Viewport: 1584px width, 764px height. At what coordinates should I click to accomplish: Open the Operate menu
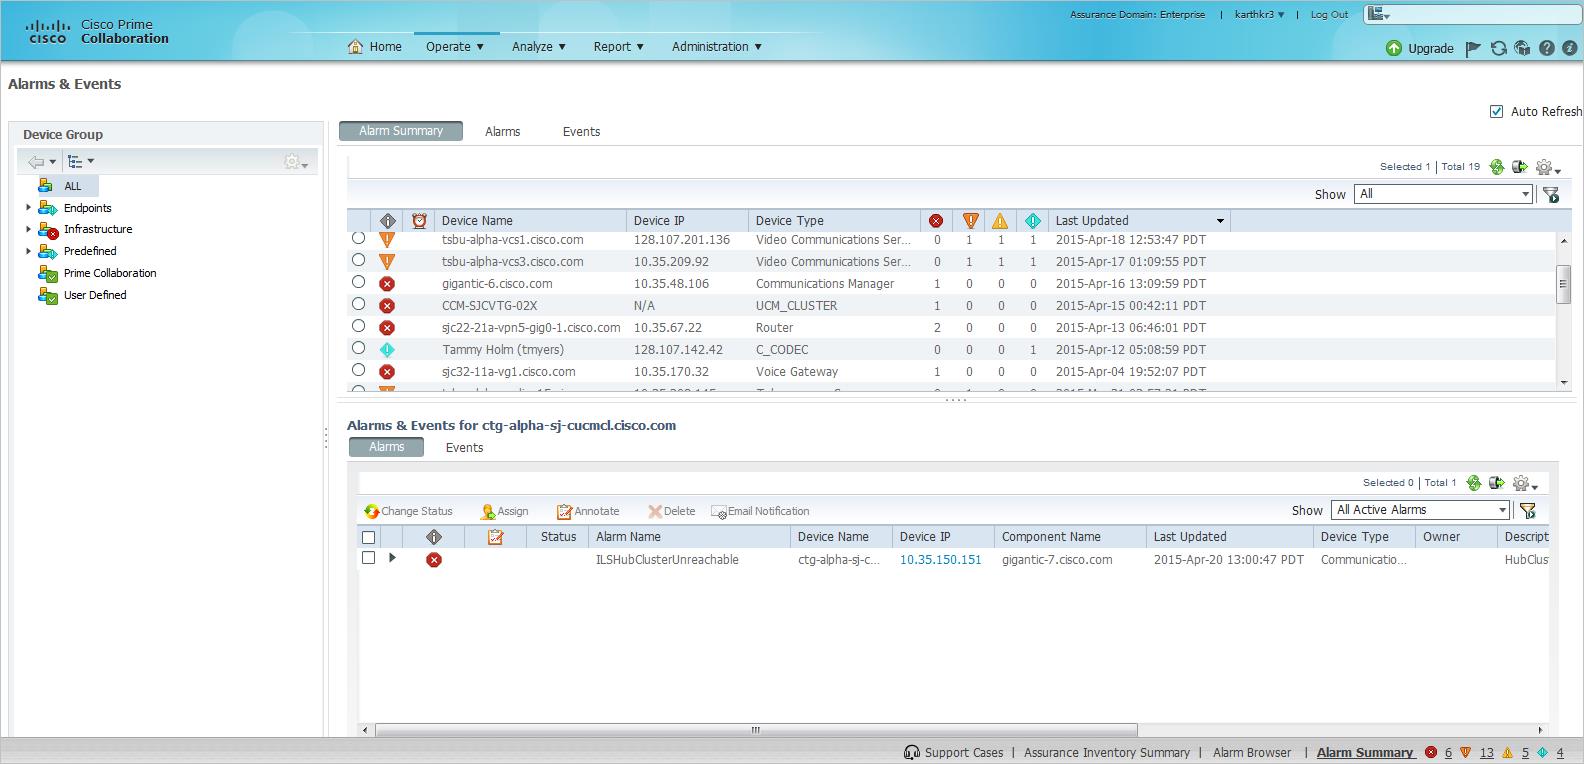(x=455, y=47)
